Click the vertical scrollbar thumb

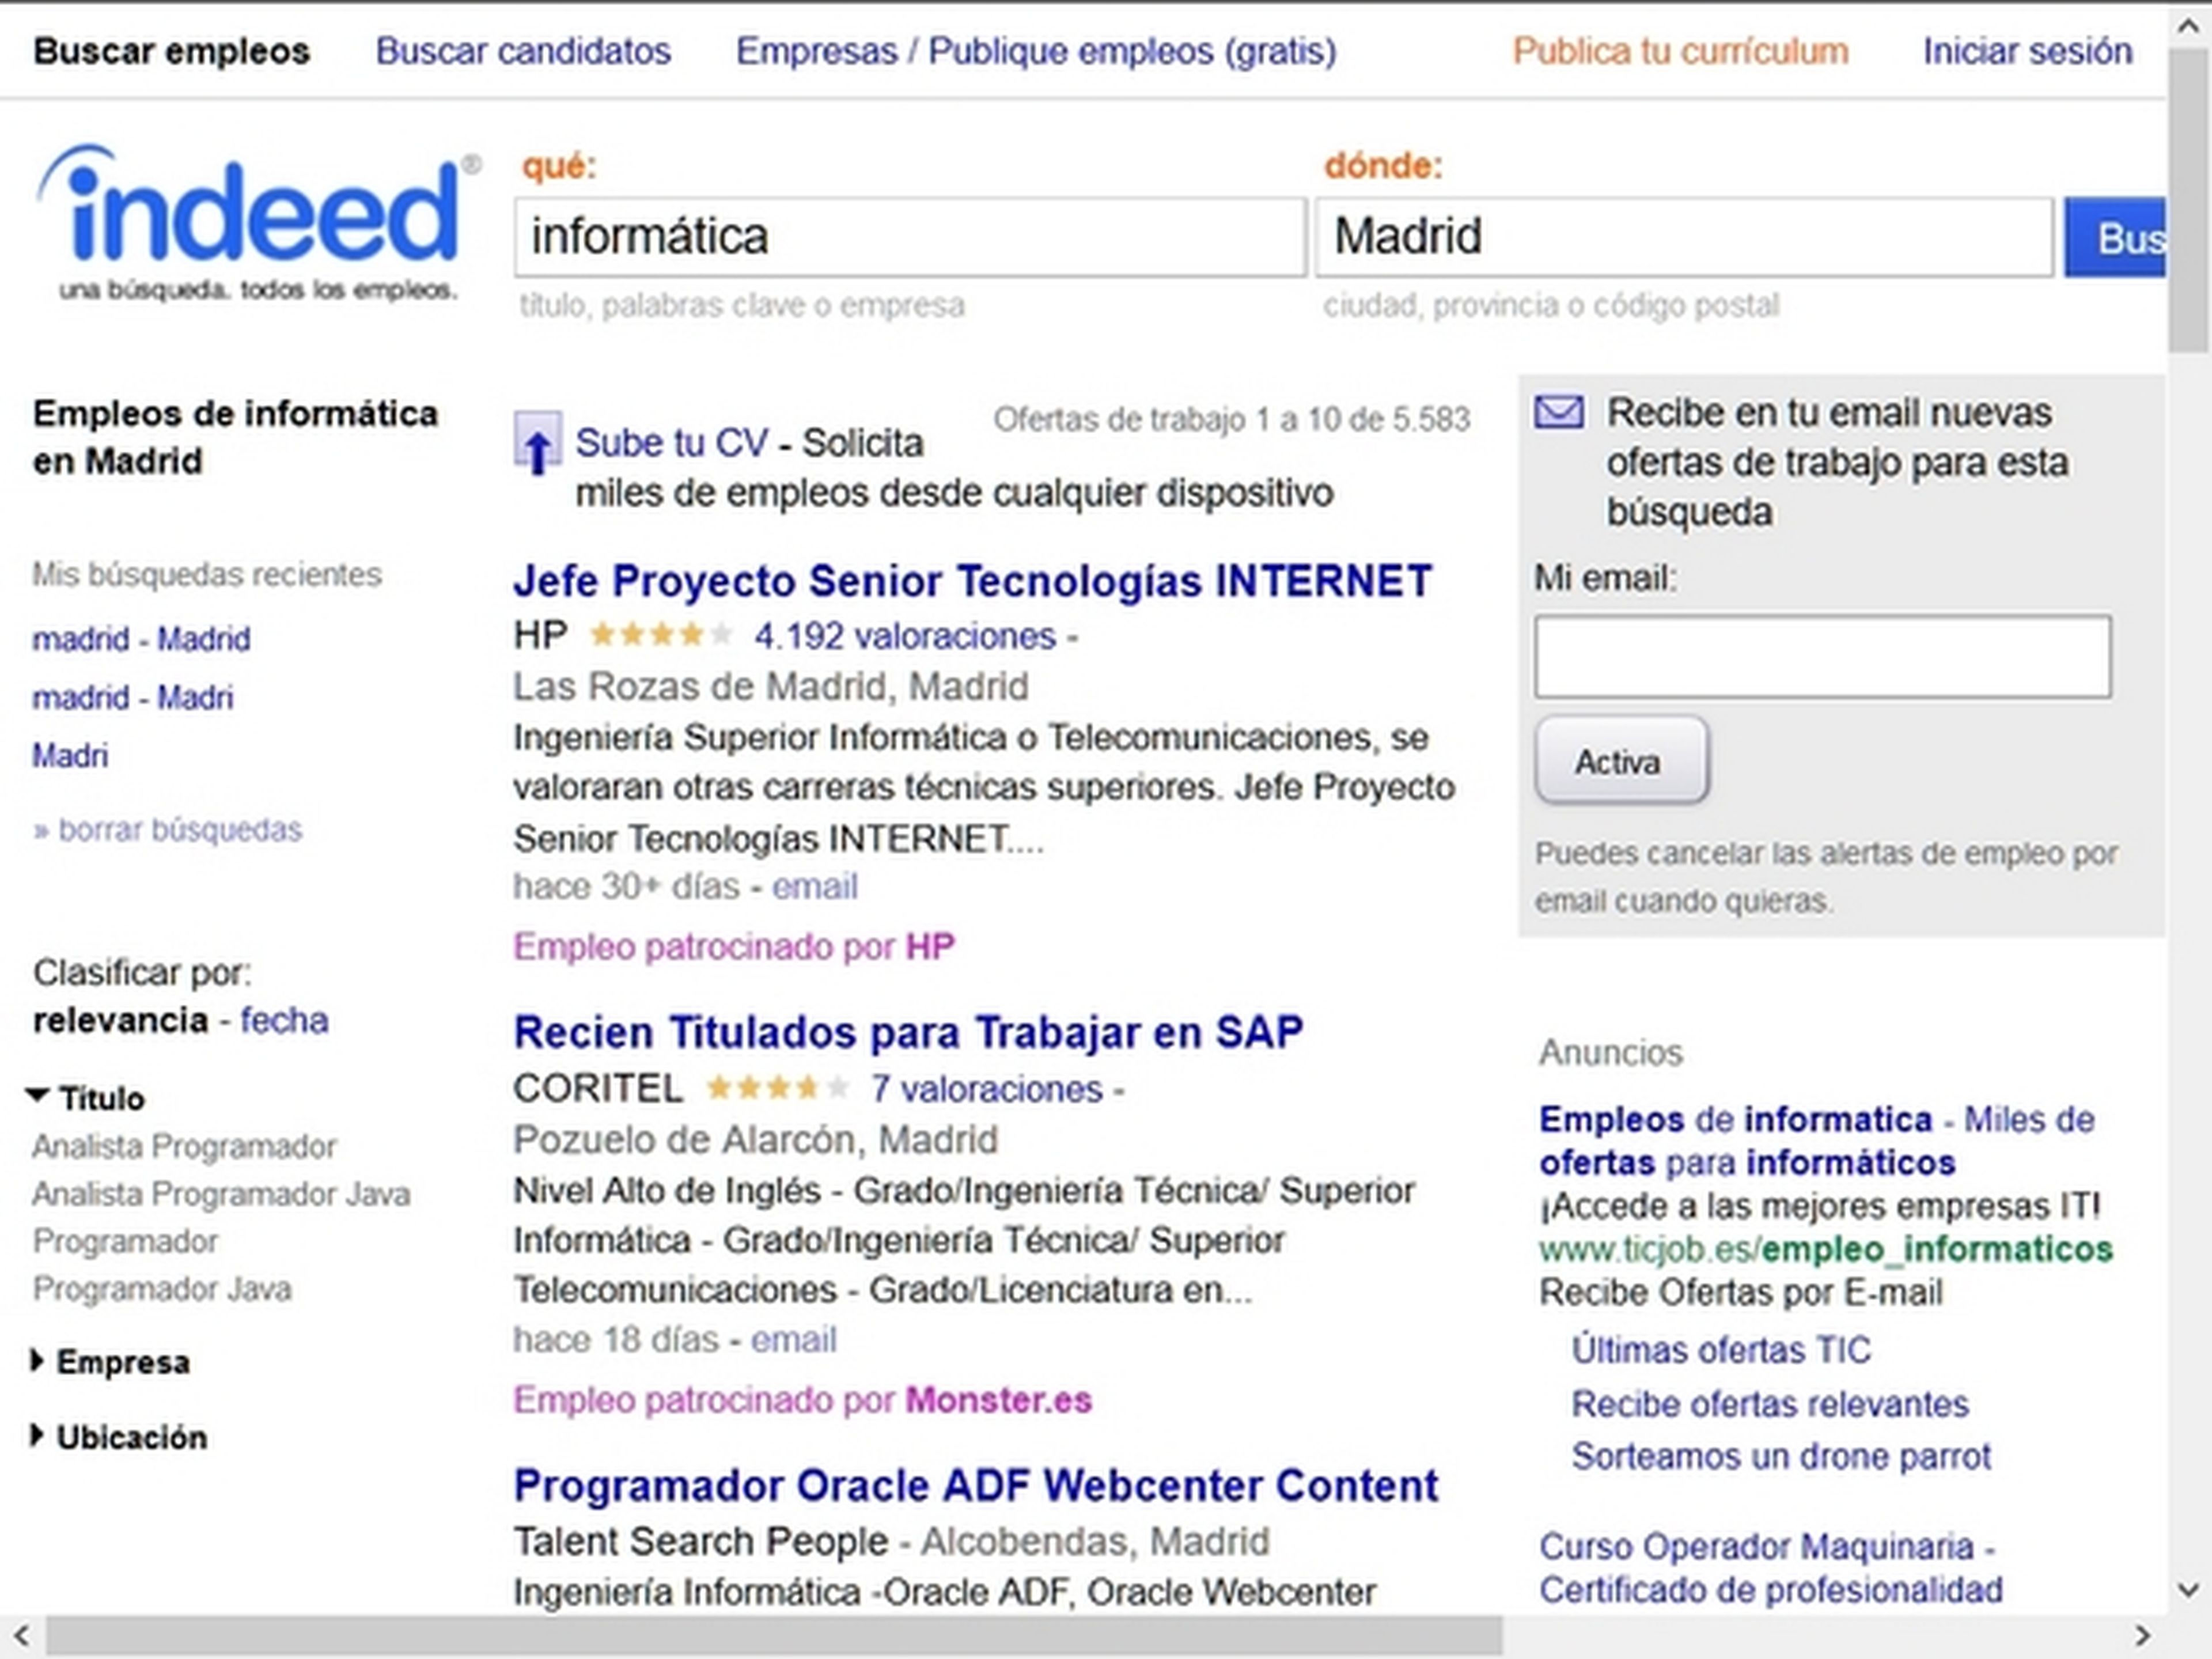(2188, 200)
